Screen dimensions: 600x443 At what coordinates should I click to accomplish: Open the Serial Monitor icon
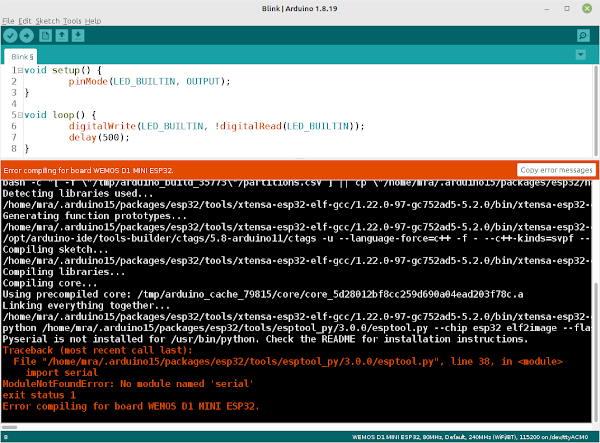pyautogui.click(x=583, y=36)
